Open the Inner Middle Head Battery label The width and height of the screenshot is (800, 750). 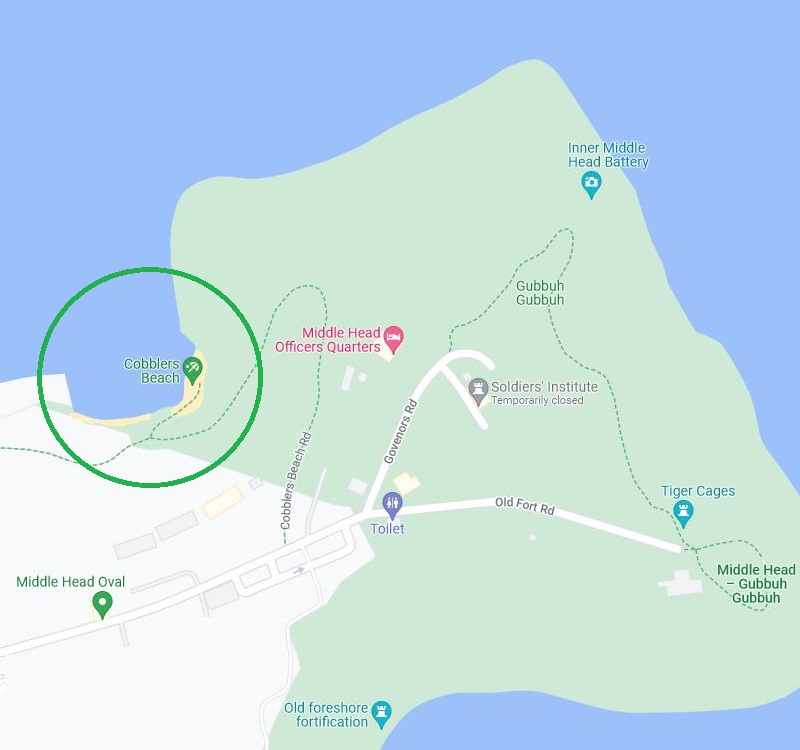[x=608, y=155]
